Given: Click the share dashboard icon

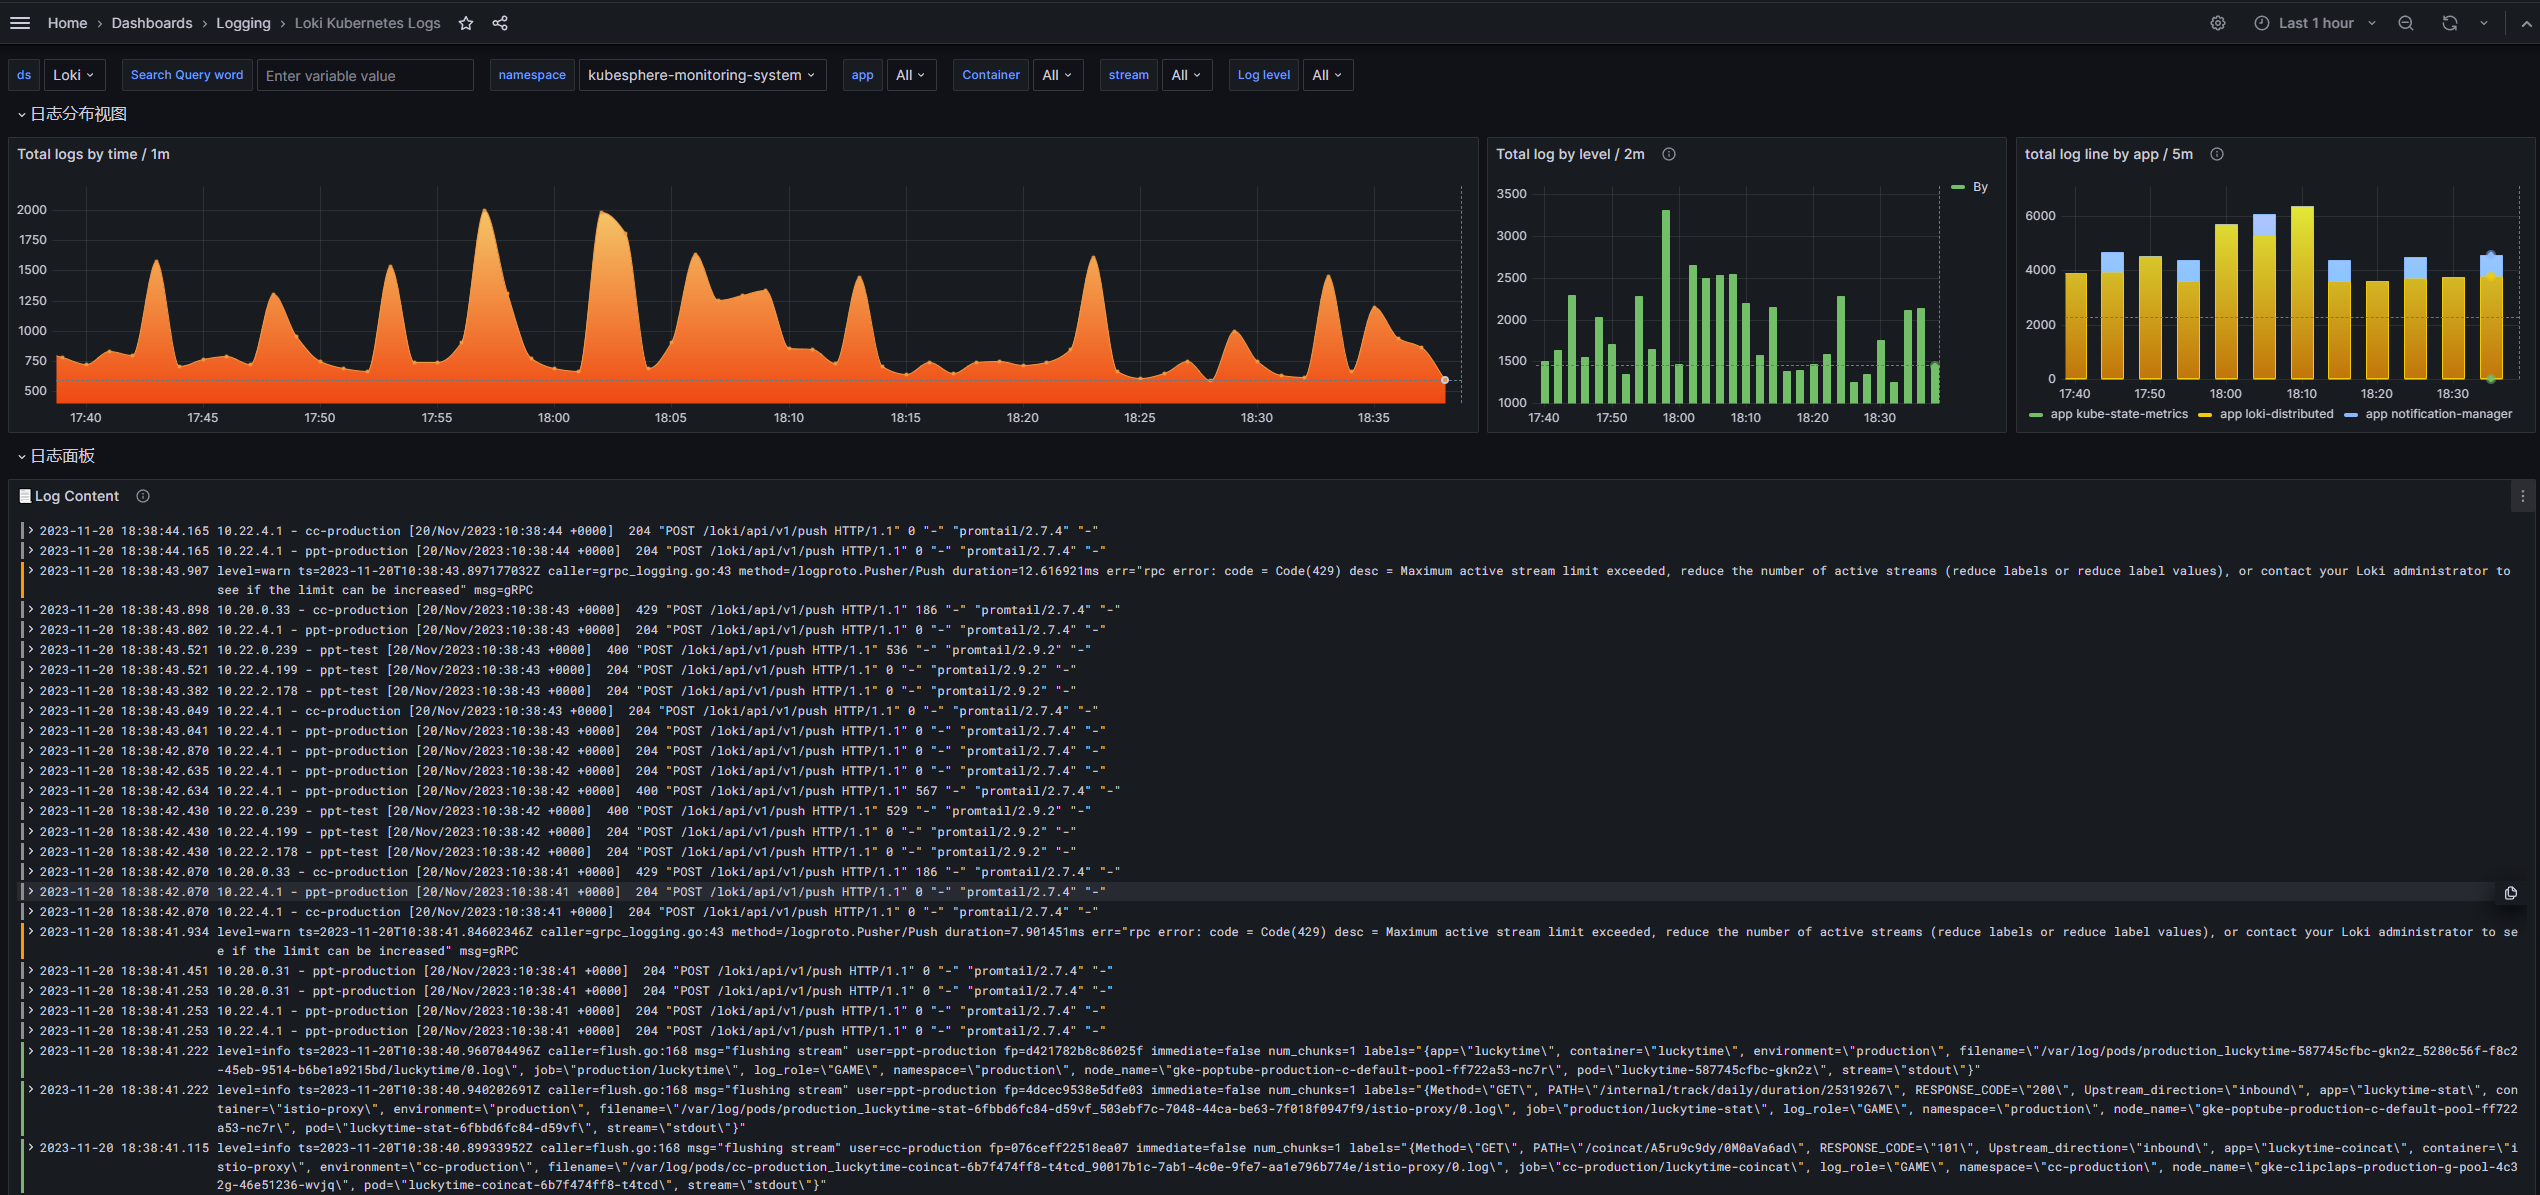Looking at the screenshot, I should coord(500,23).
